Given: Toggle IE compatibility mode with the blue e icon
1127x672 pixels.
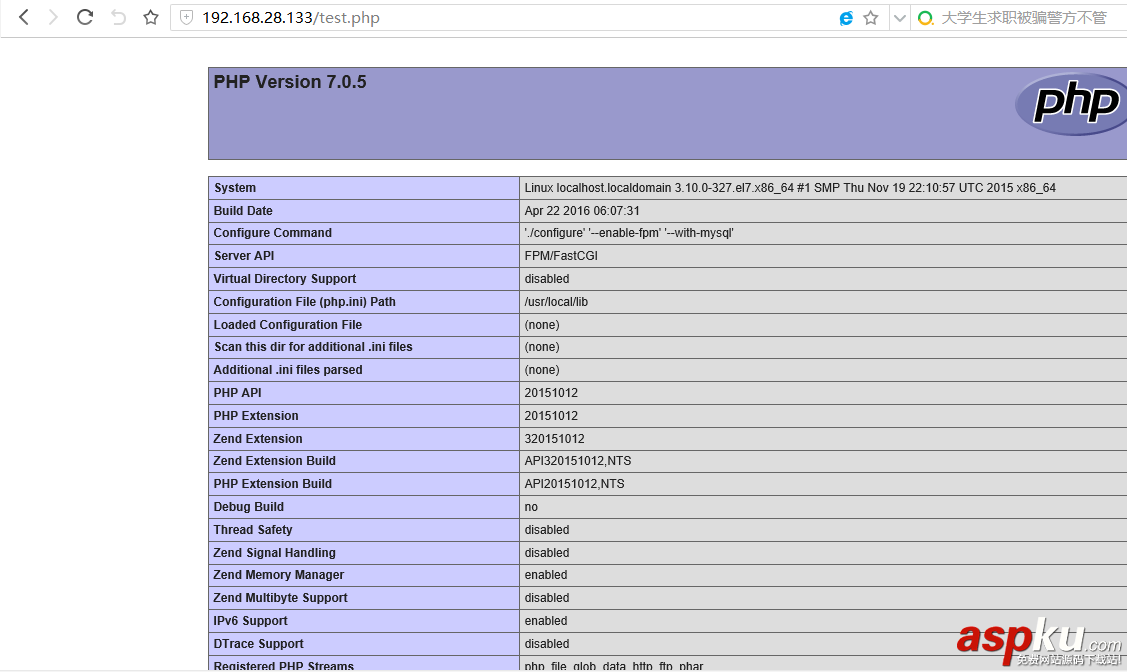Looking at the screenshot, I should (x=846, y=17).
